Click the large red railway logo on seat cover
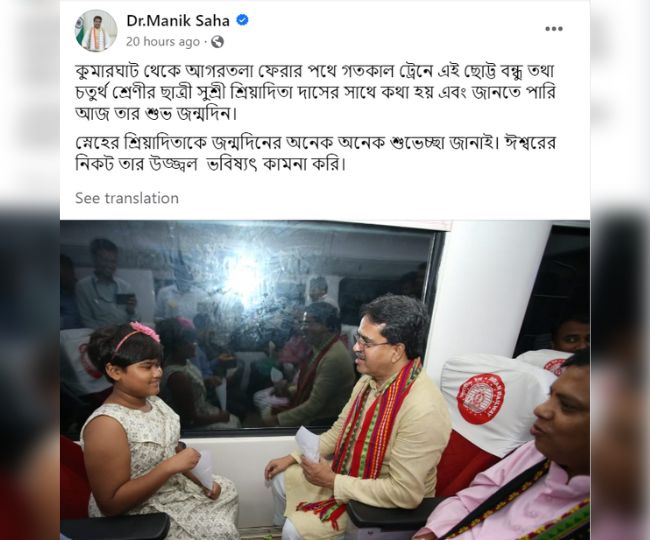Screen dimensions: 650x540 pyautogui.click(x=480, y=399)
